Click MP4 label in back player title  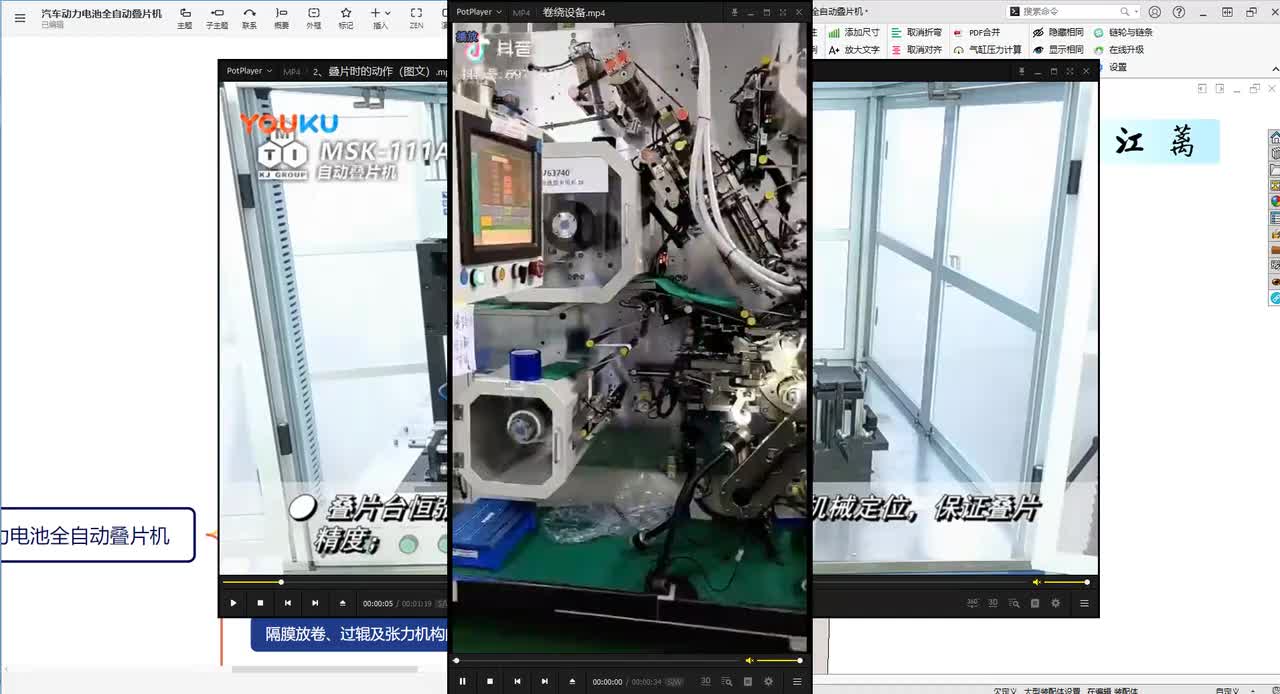tap(292, 71)
